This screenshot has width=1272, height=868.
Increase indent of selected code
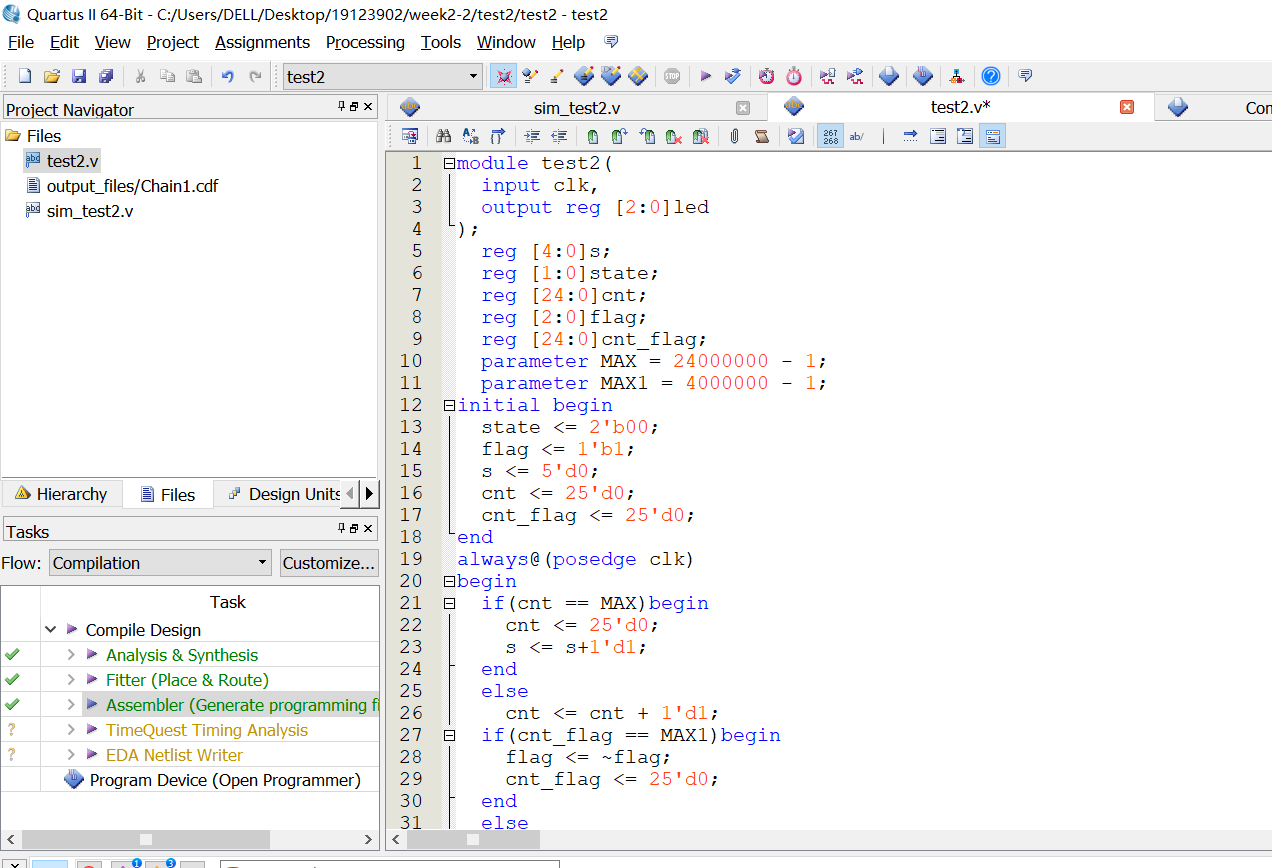[532, 136]
